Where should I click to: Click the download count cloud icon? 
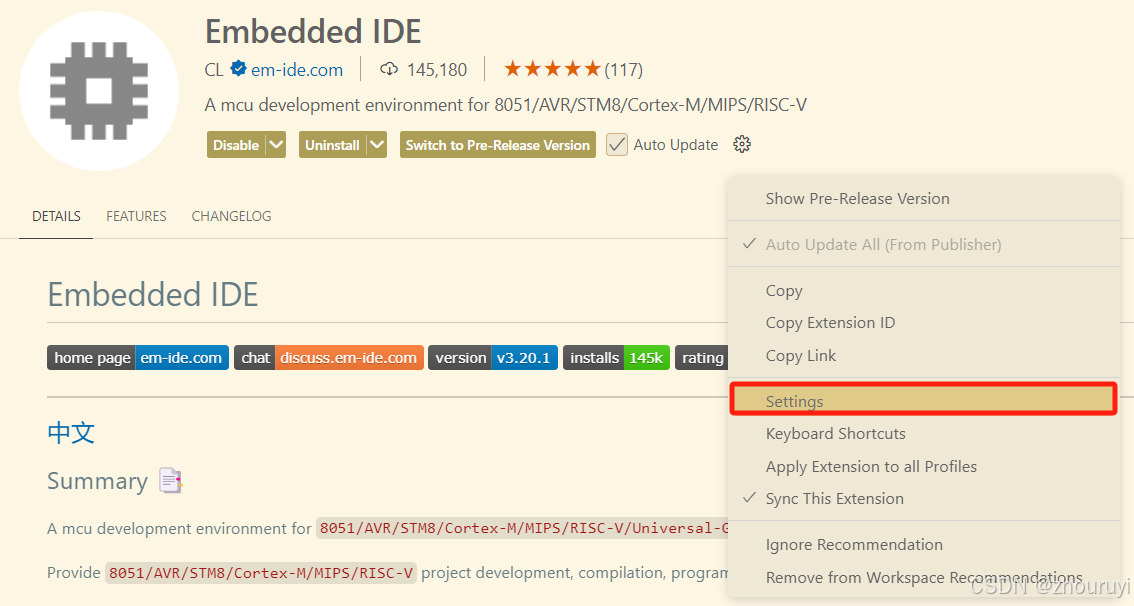tap(389, 69)
